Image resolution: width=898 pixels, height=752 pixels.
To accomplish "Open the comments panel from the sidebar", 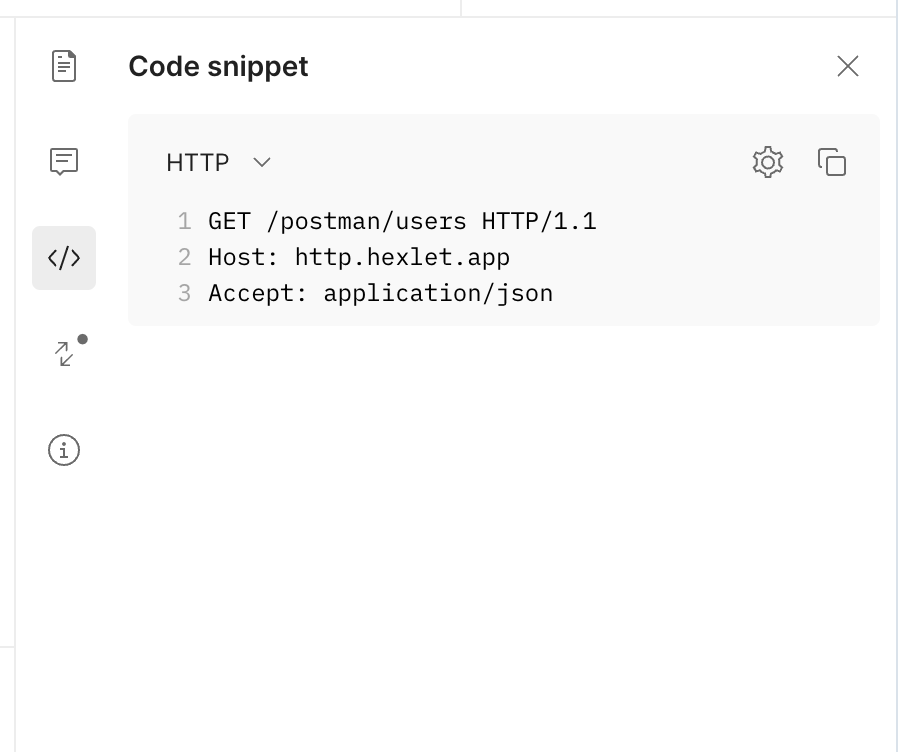I will click(x=64, y=161).
